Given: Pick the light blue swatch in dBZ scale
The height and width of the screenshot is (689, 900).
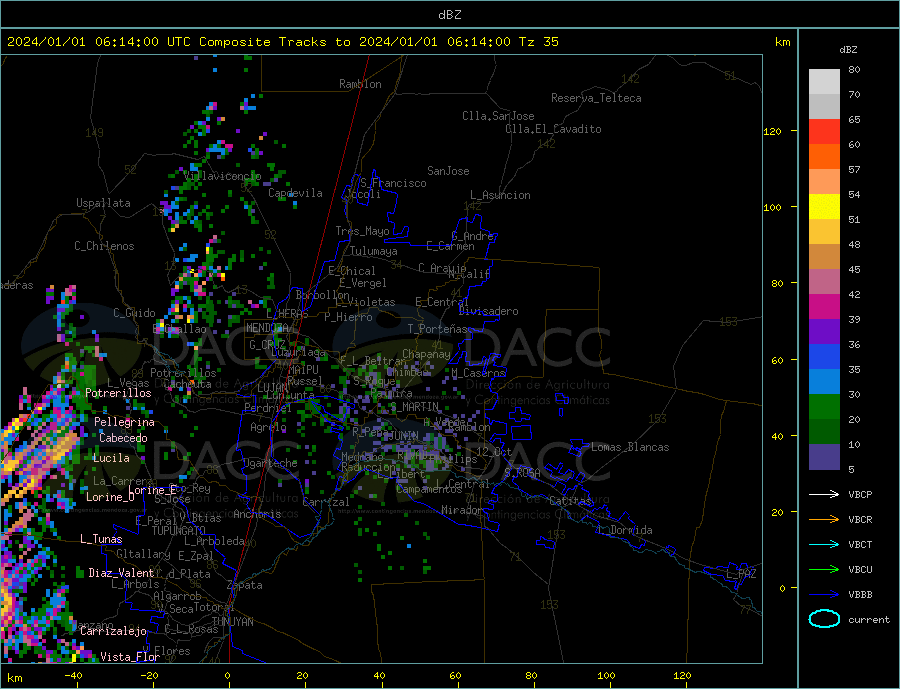Looking at the screenshot, I should 824,382.
